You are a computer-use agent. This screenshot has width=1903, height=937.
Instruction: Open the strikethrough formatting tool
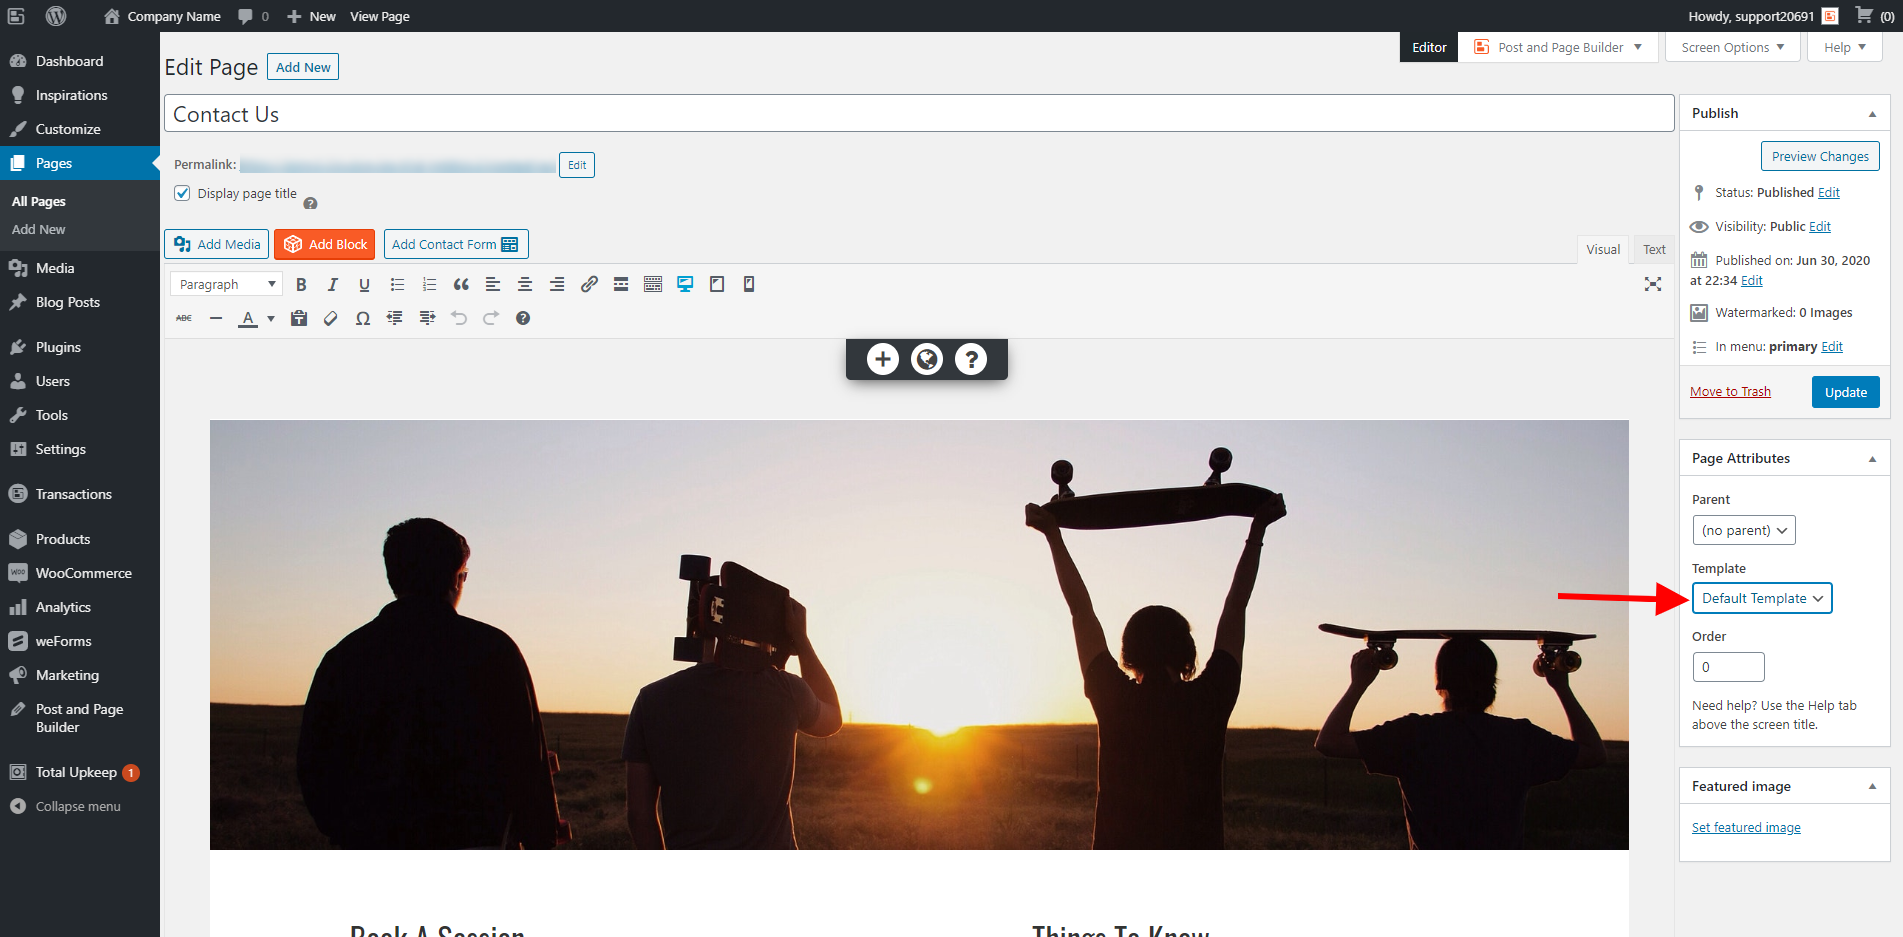tap(184, 318)
